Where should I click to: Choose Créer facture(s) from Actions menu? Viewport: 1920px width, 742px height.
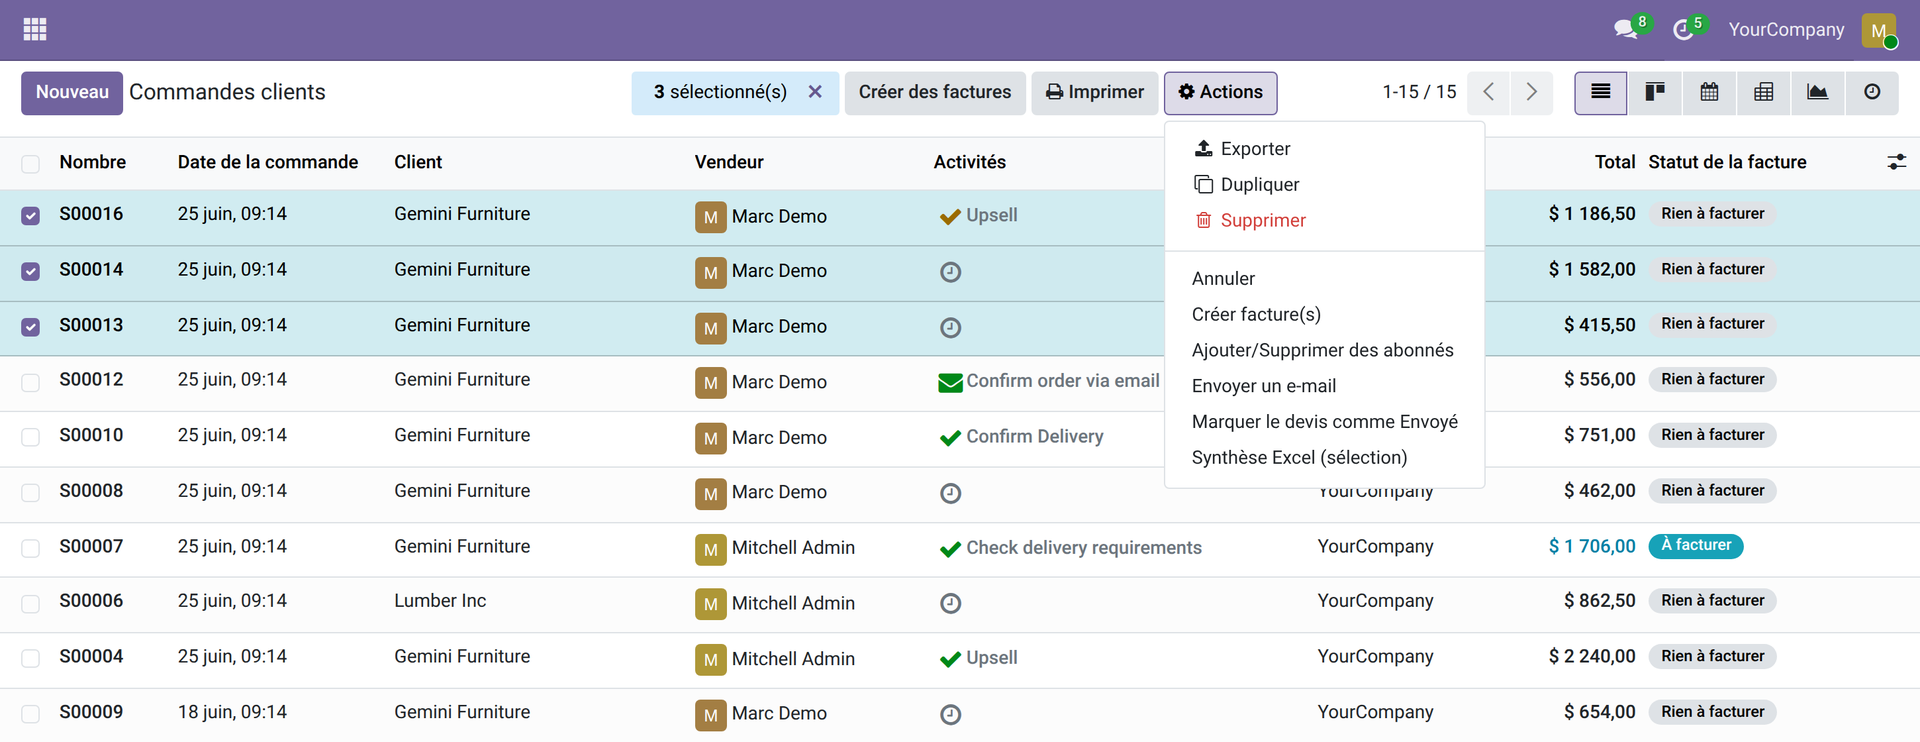pyautogui.click(x=1324, y=315)
